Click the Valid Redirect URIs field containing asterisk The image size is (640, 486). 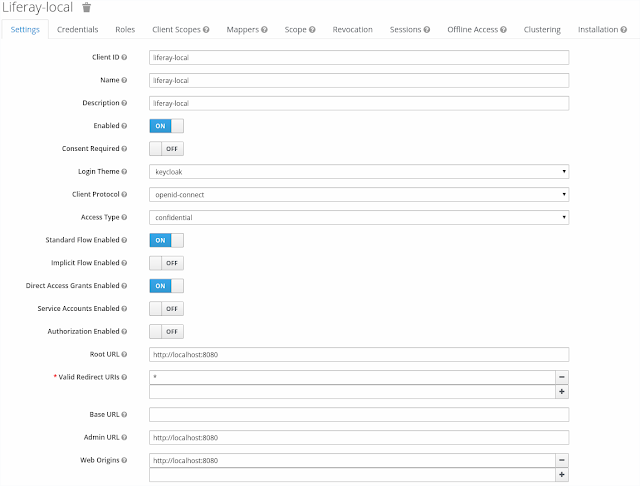click(352, 377)
